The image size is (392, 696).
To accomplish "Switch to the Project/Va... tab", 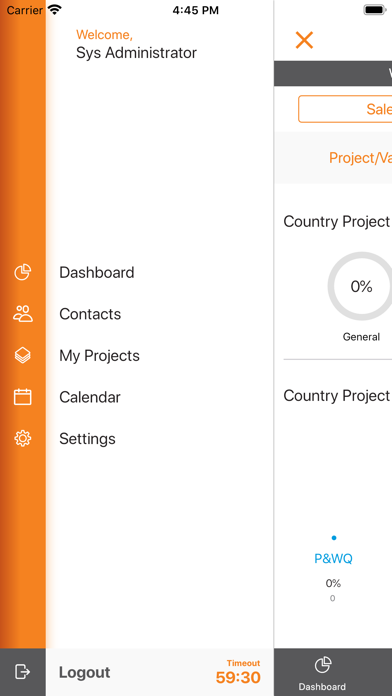I will point(360,158).
